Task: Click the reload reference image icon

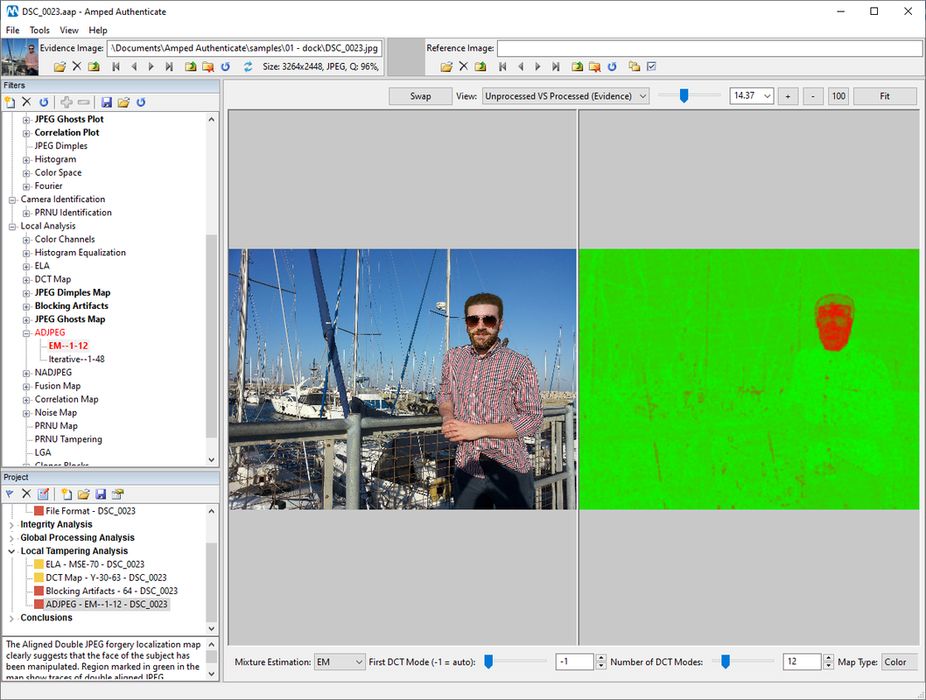Action: [x=611, y=67]
